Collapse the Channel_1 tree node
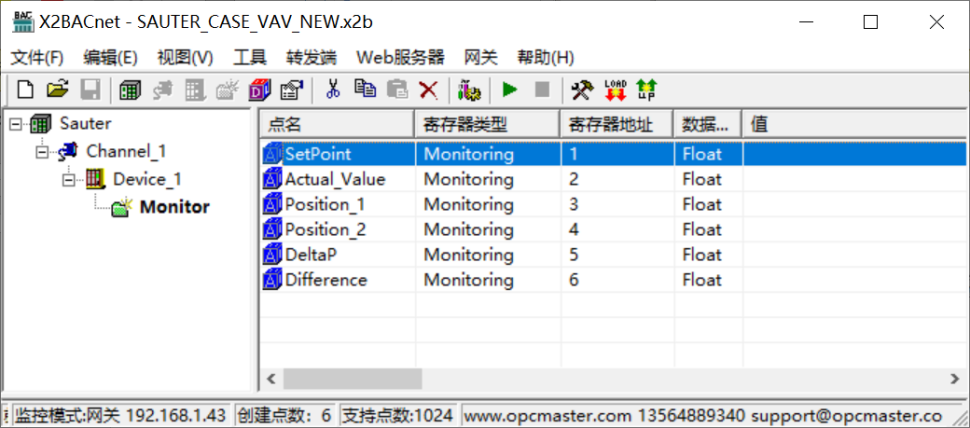 (x=42, y=152)
